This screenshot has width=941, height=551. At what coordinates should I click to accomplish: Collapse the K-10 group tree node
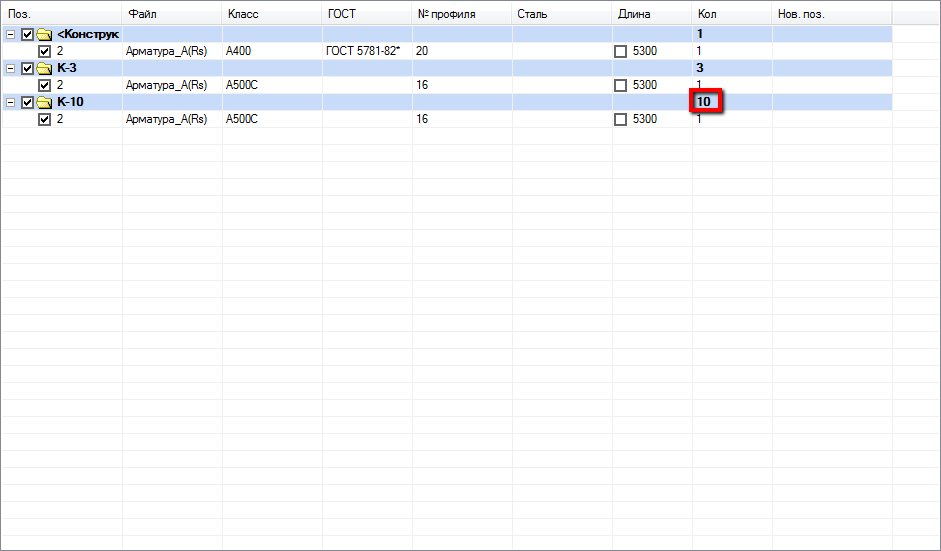click(x=11, y=102)
